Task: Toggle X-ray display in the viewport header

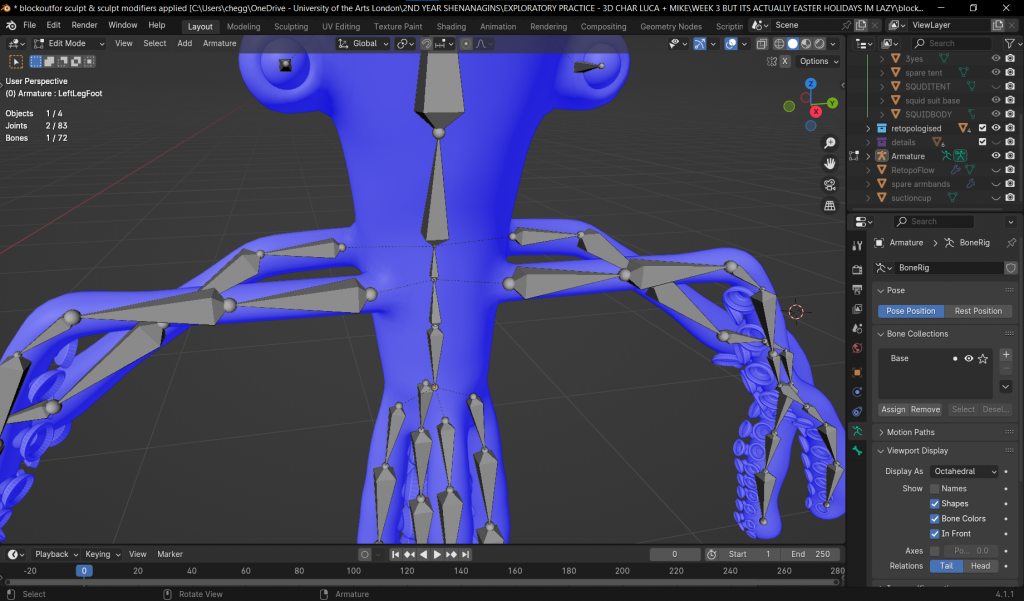Action: (761, 44)
